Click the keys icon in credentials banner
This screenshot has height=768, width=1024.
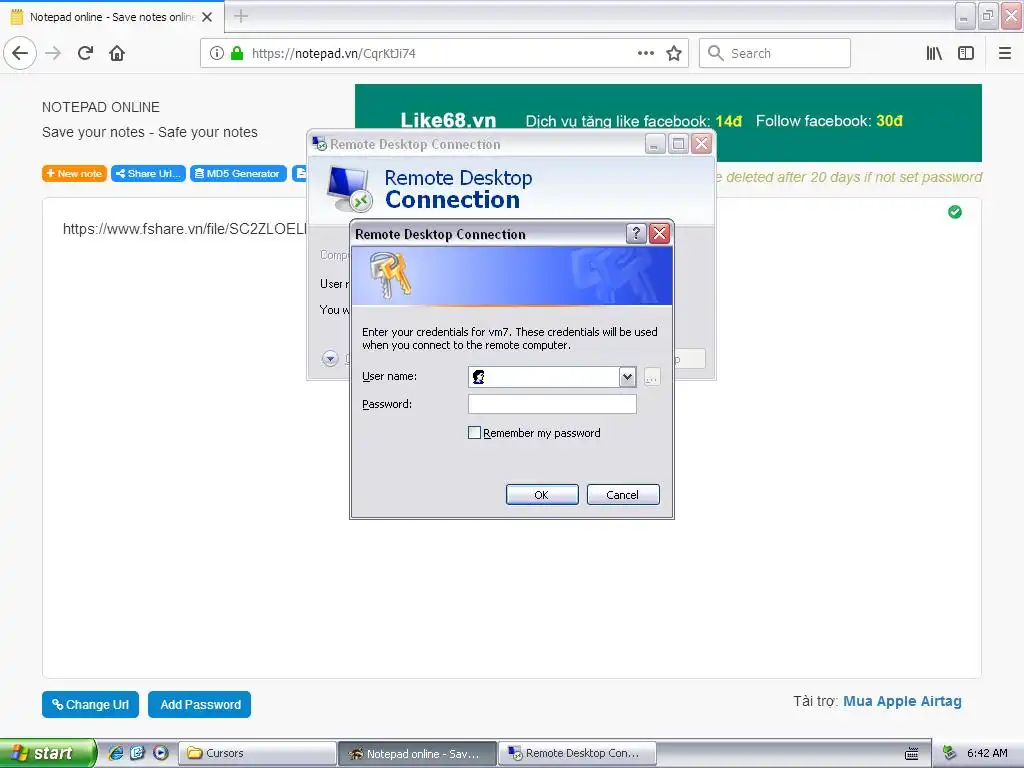390,276
